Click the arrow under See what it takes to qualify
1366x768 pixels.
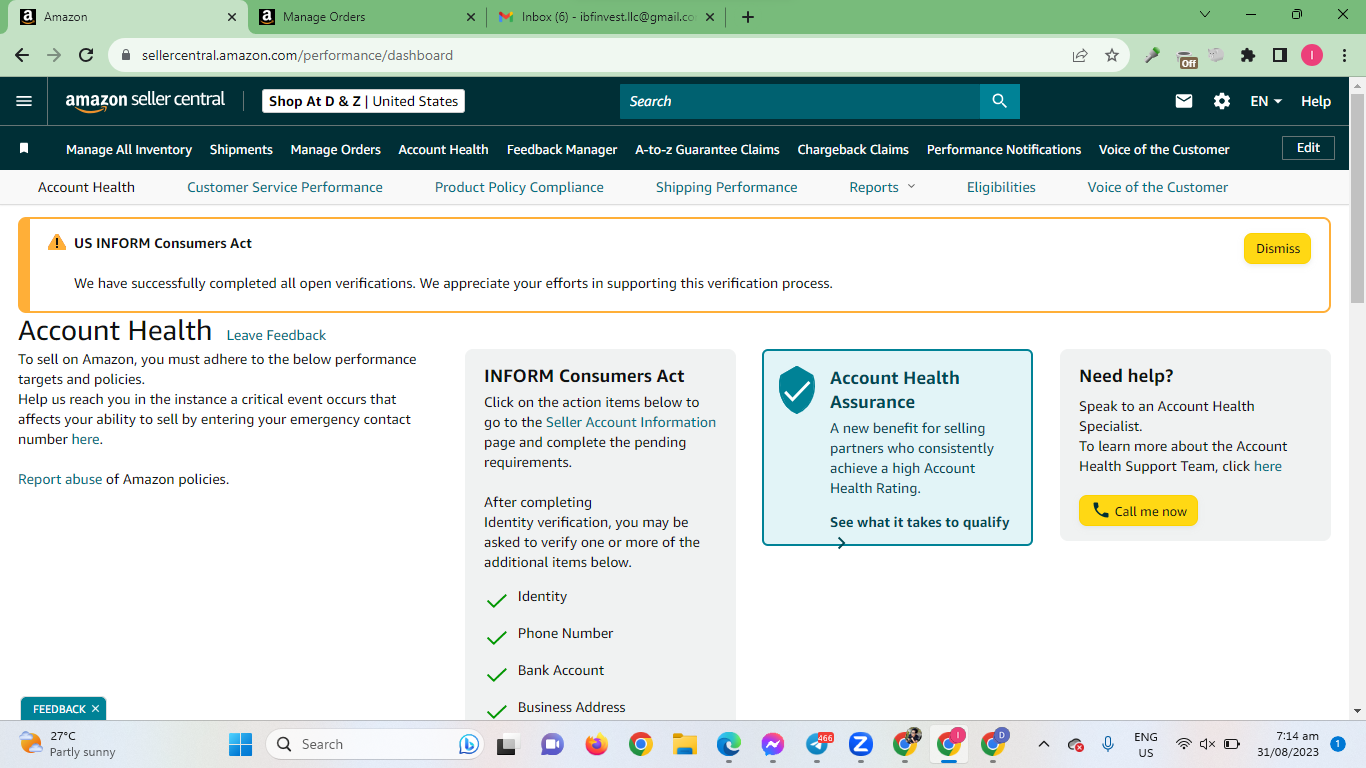pyautogui.click(x=841, y=543)
